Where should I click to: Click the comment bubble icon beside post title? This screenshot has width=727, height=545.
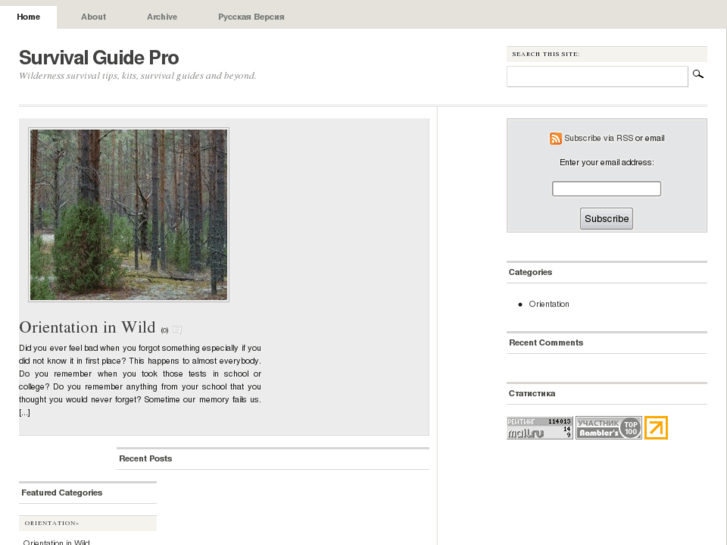point(177,329)
